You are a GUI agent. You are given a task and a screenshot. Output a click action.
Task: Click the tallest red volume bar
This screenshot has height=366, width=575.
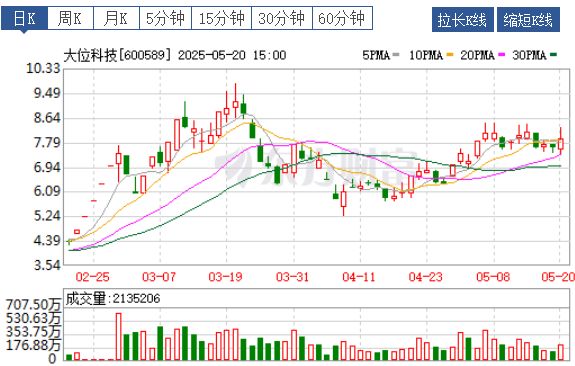pyautogui.click(x=118, y=336)
